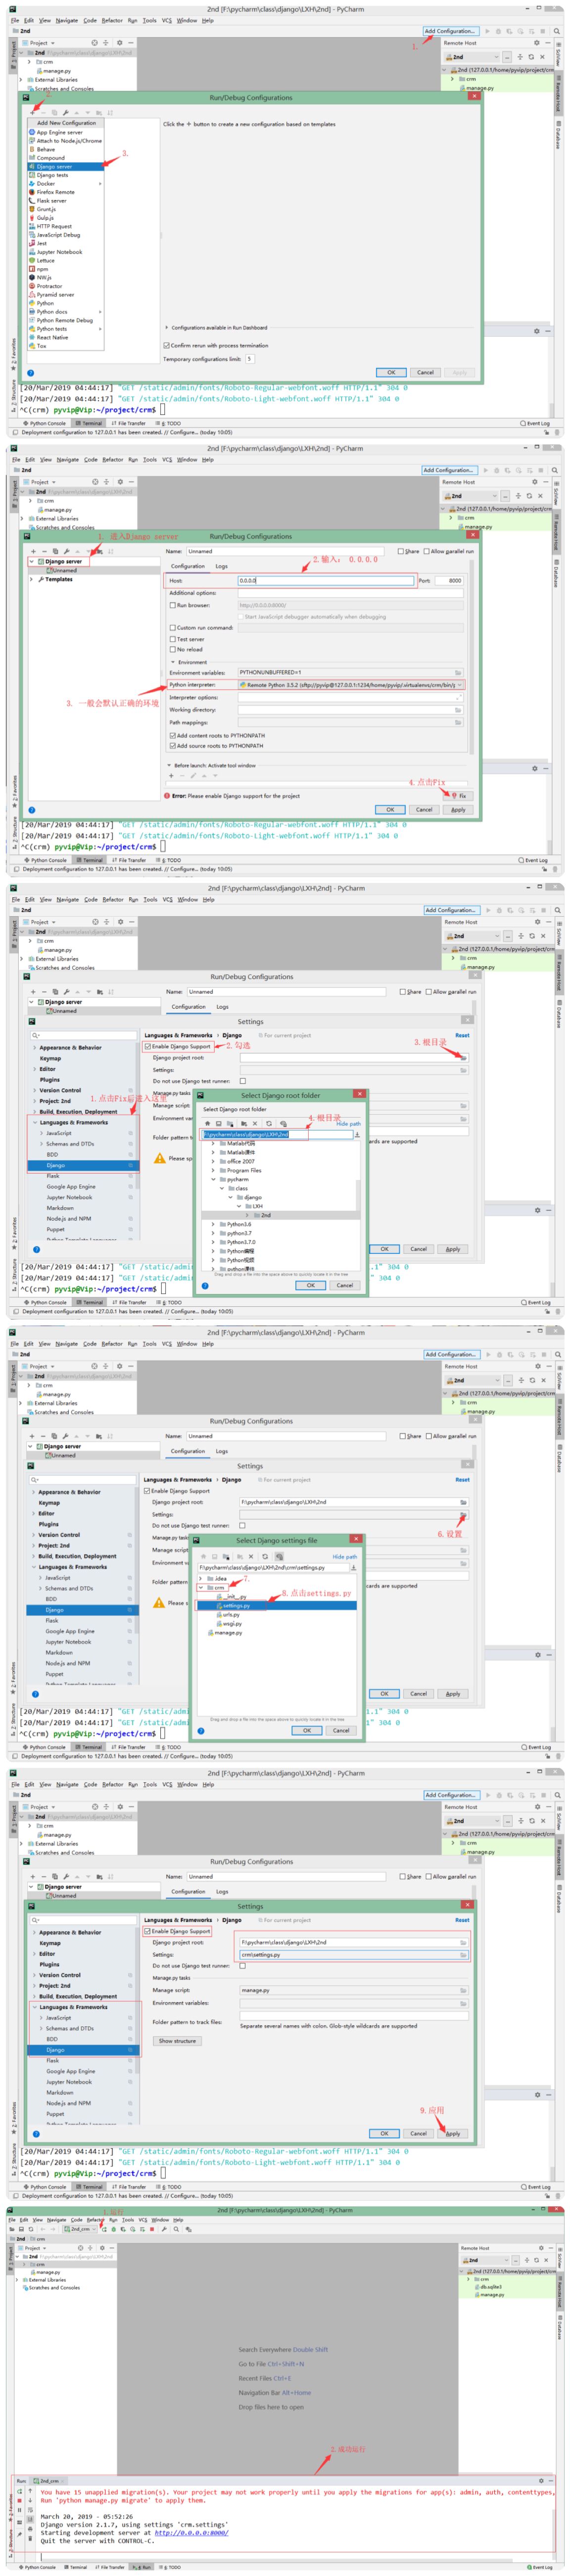Toggle Add source roots to PYTHONPATH
The image size is (570, 2576).
pyautogui.click(x=173, y=745)
